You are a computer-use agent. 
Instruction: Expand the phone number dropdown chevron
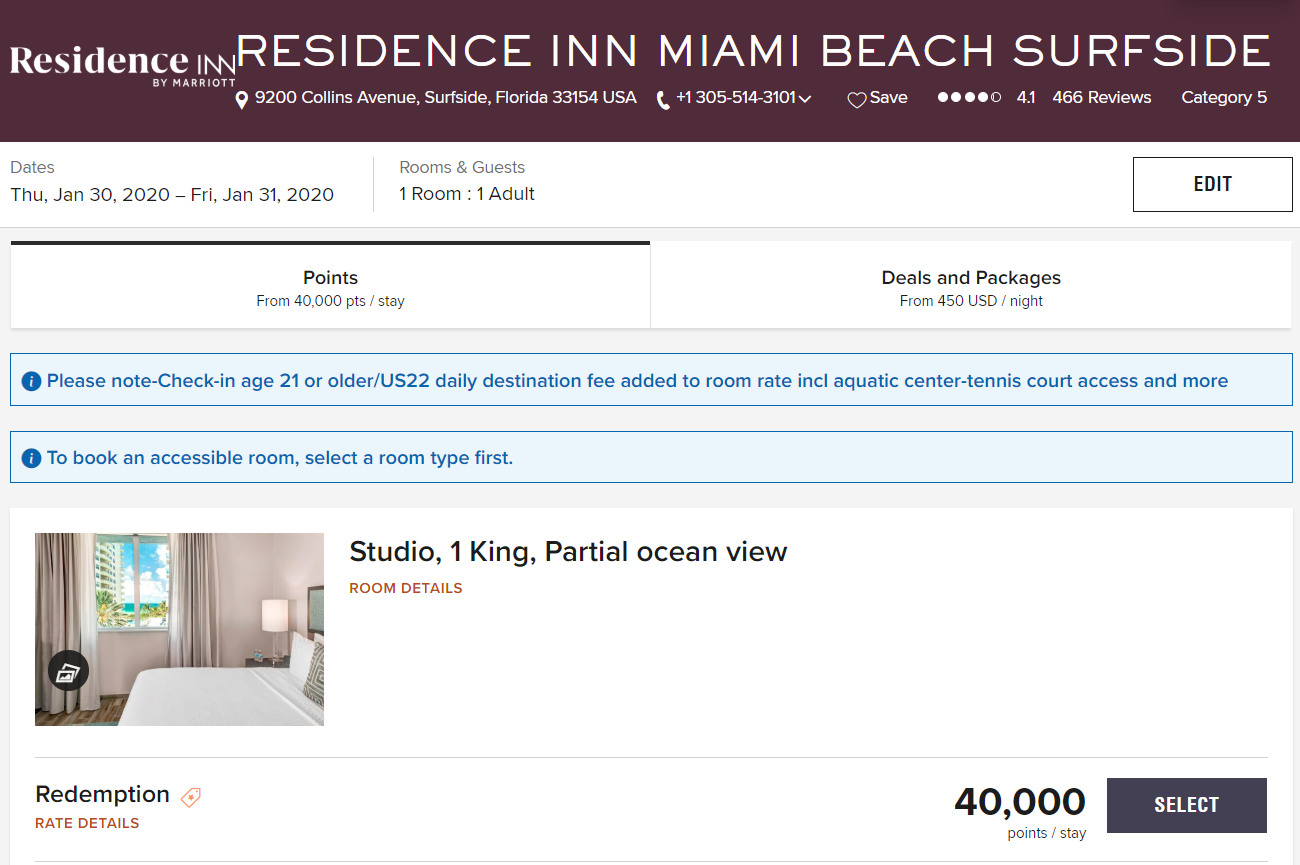tap(805, 99)
